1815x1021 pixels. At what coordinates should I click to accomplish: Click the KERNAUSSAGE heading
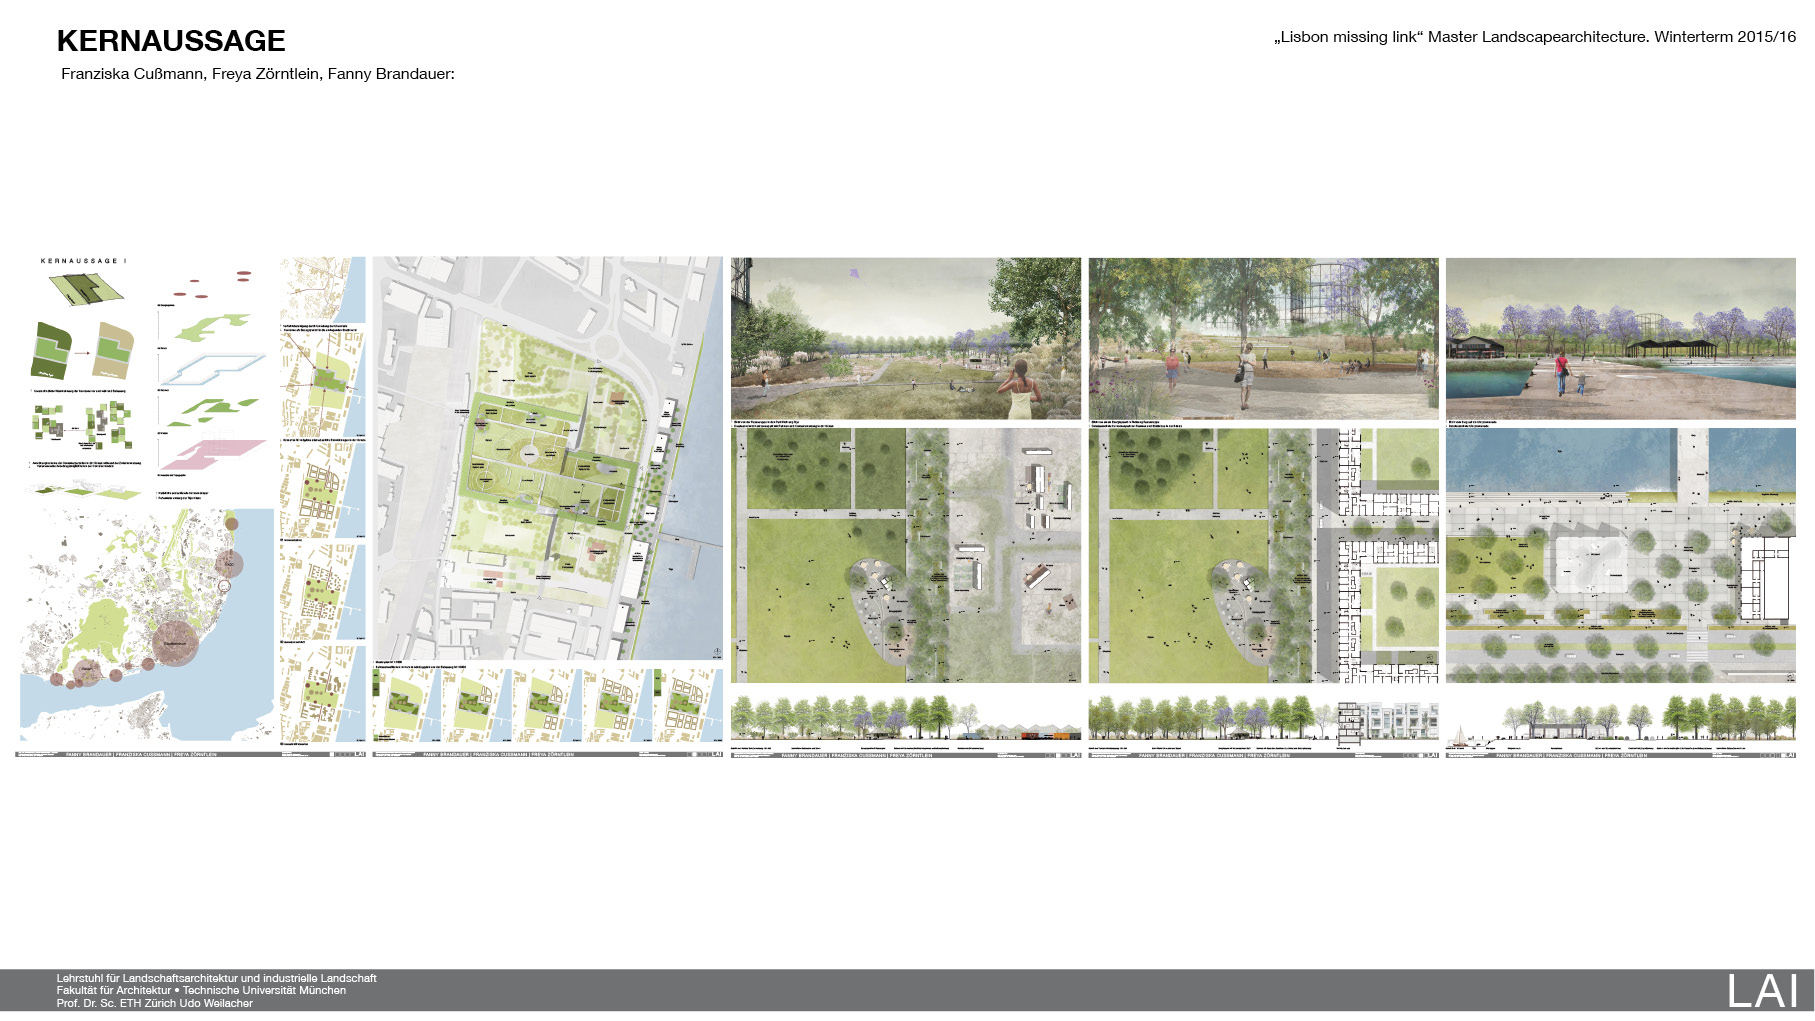tap(171, 41)
